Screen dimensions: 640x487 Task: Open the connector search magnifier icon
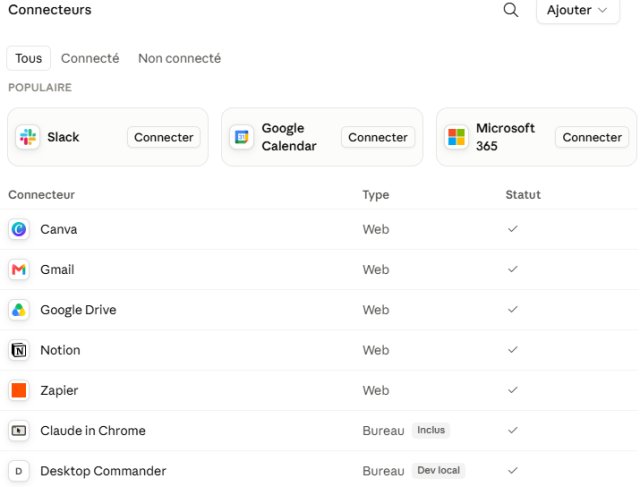coord(511,10)
